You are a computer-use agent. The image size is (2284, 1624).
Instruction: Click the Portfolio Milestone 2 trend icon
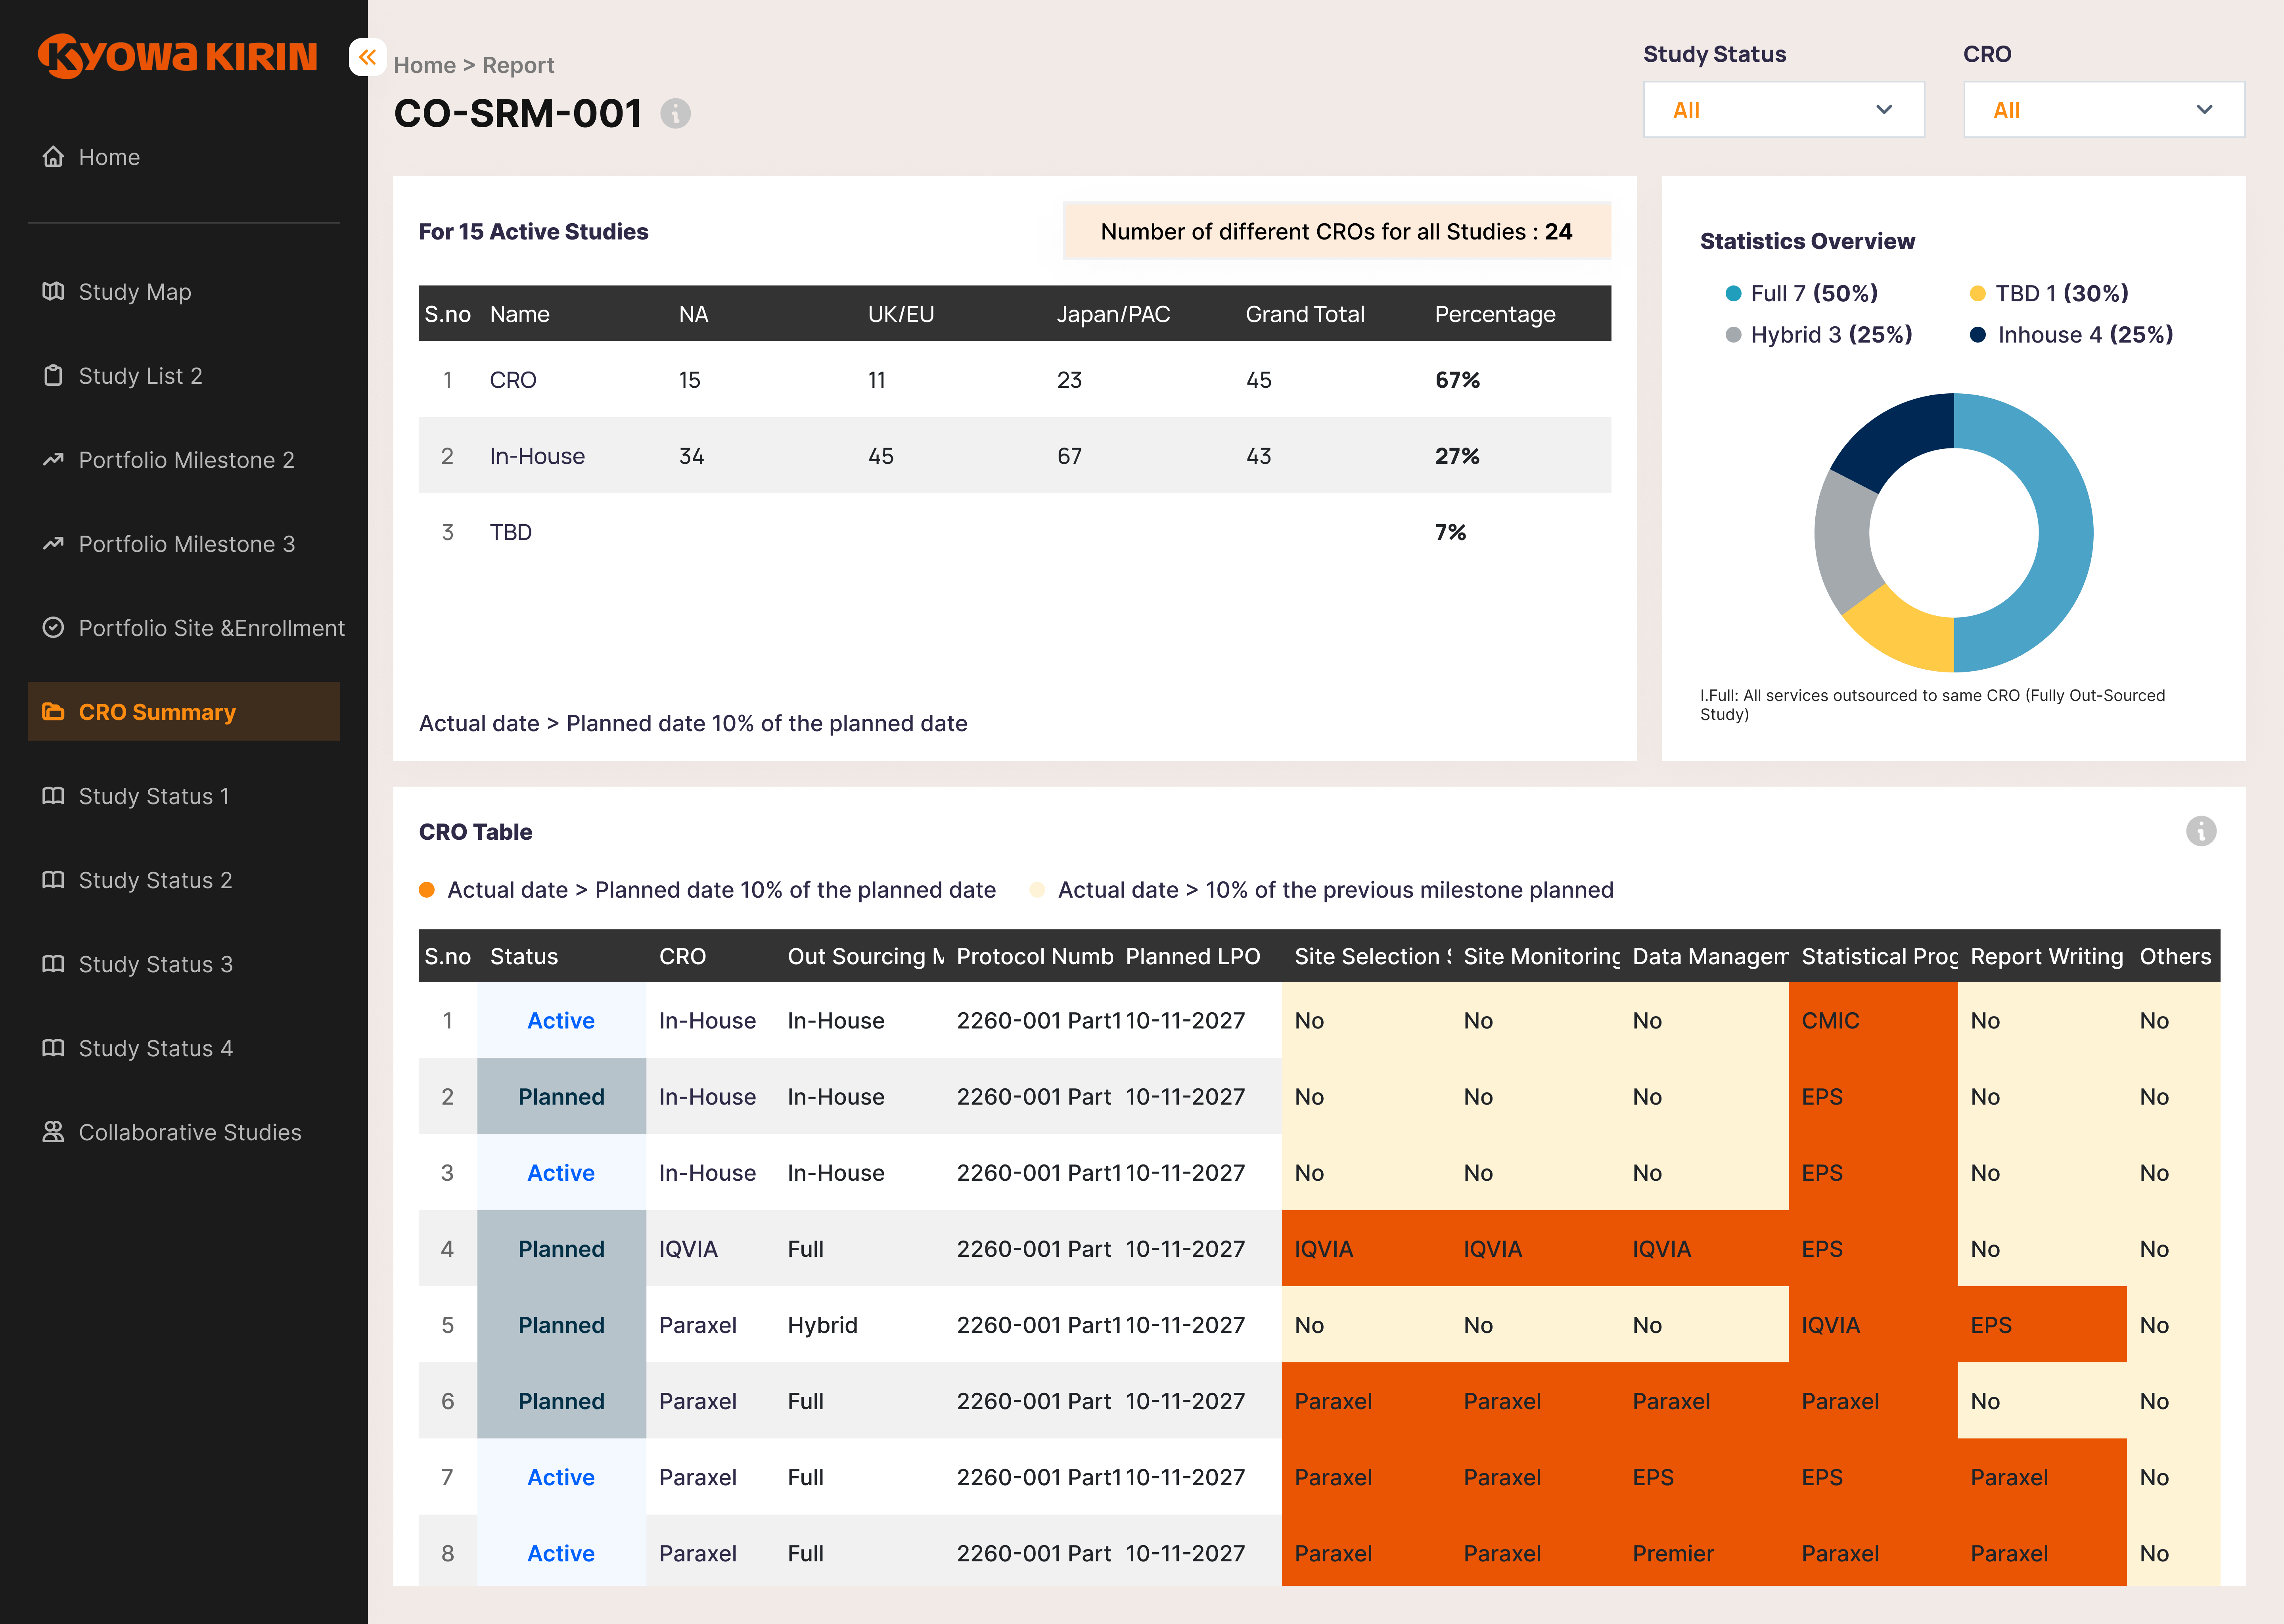[x=53, y=459]
